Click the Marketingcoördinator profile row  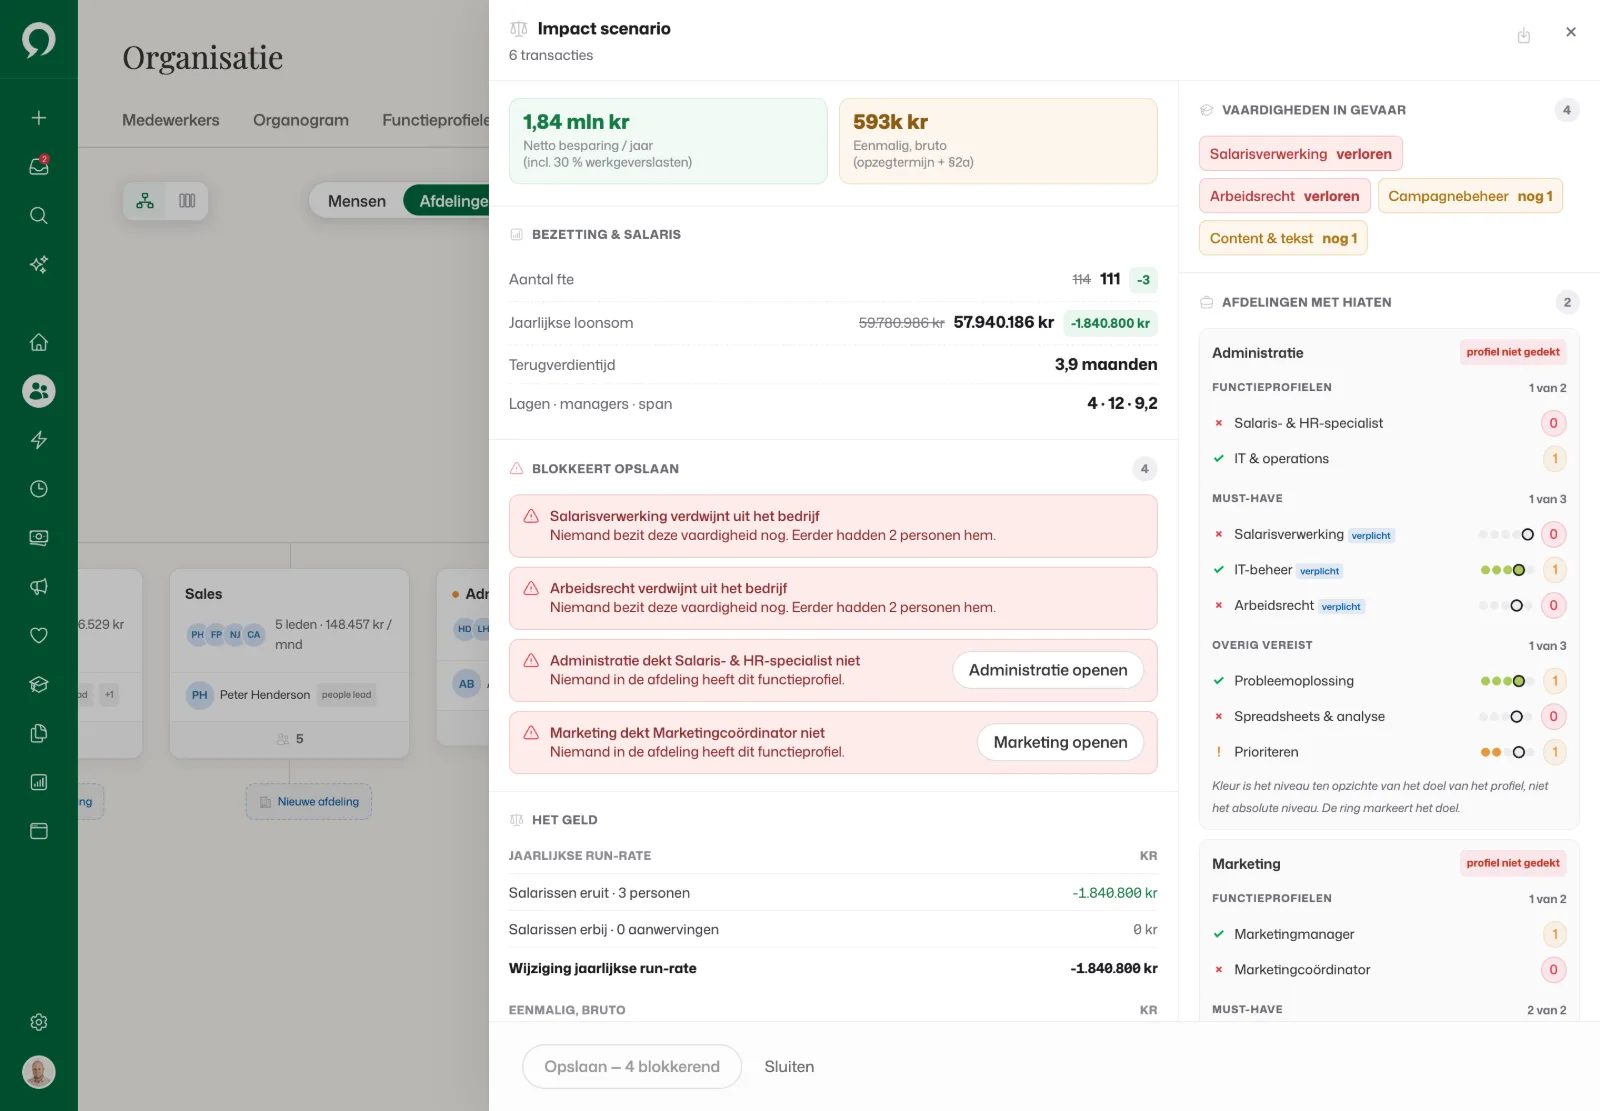1389,970
